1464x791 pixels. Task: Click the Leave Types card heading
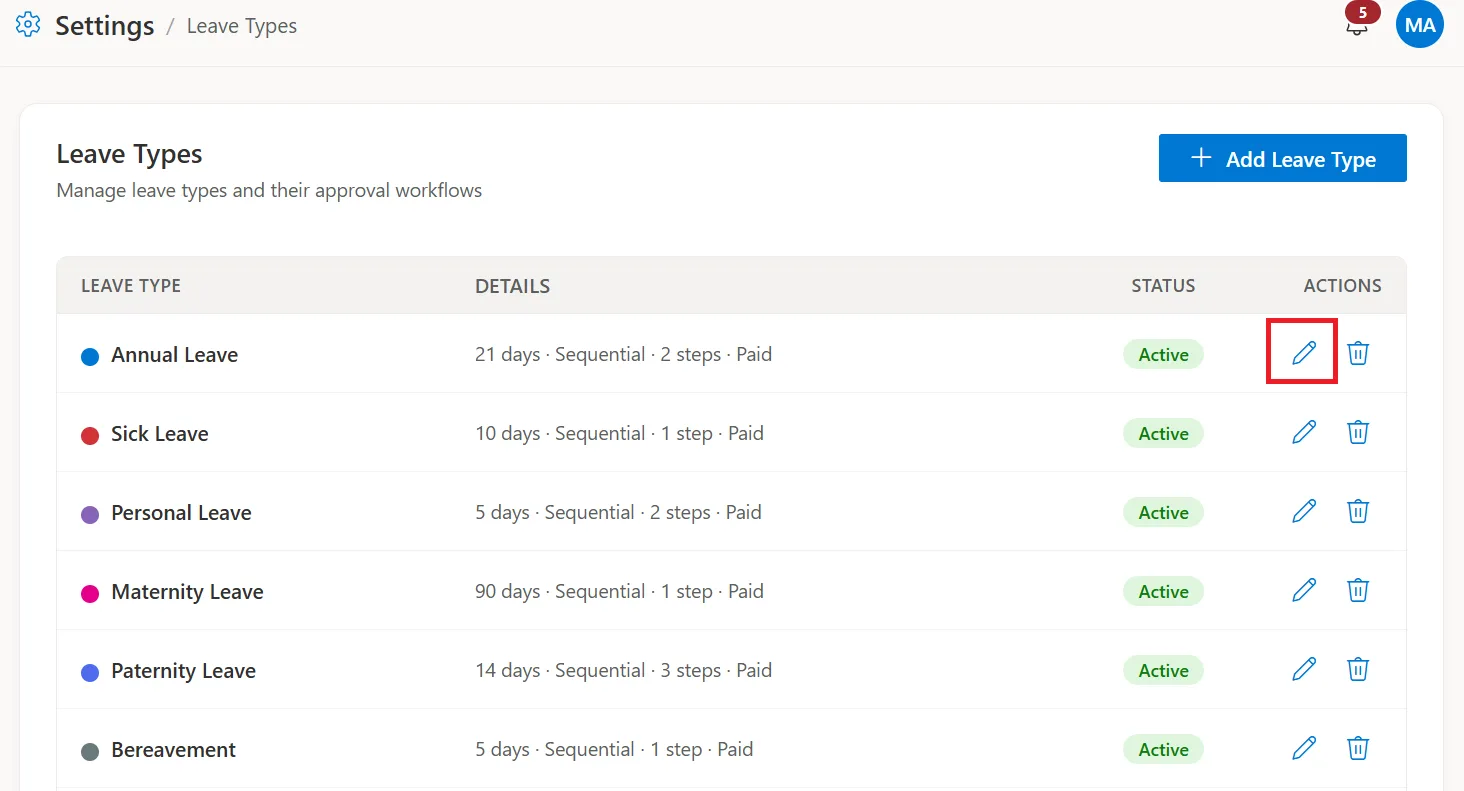129,154
